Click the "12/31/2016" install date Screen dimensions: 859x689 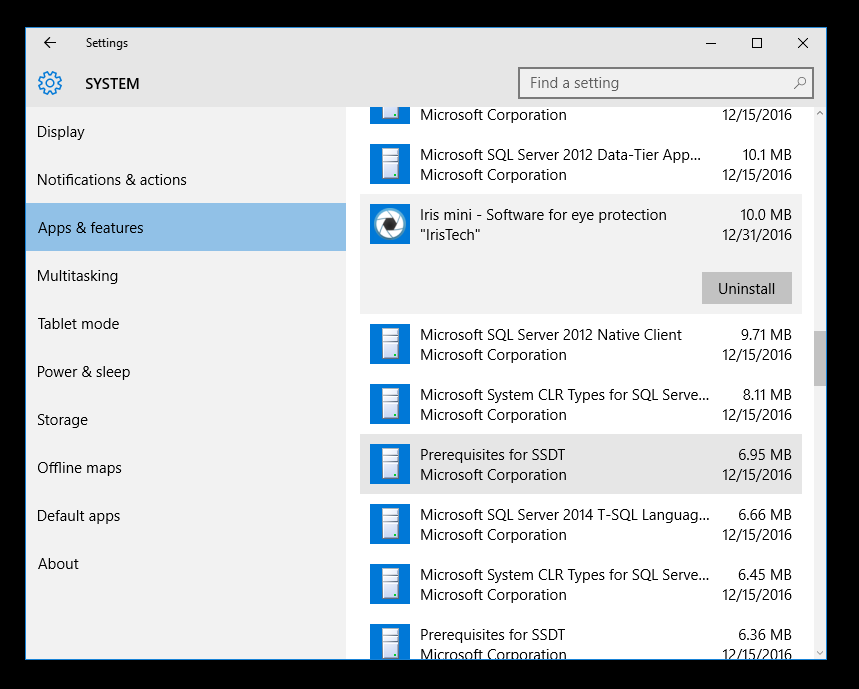pyautogui.click(x=757, y=235)
